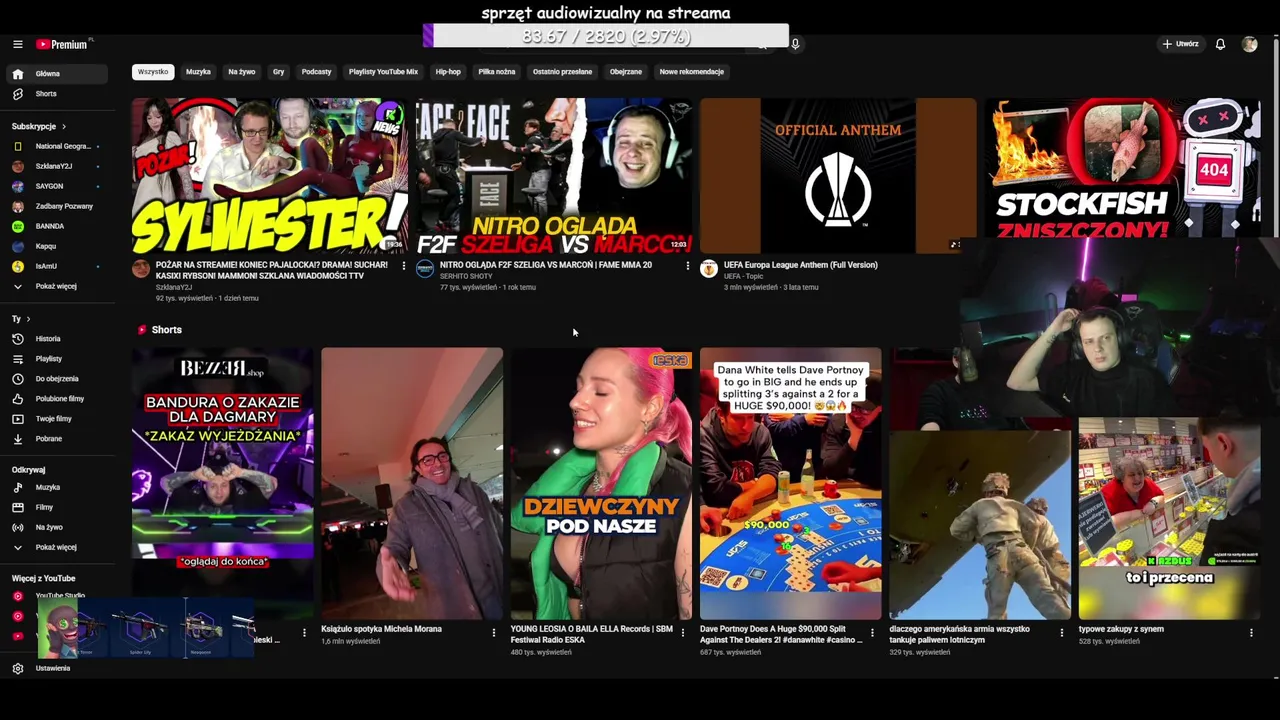Open Muzyka under Odkrywaj

[x=57, y=488]
